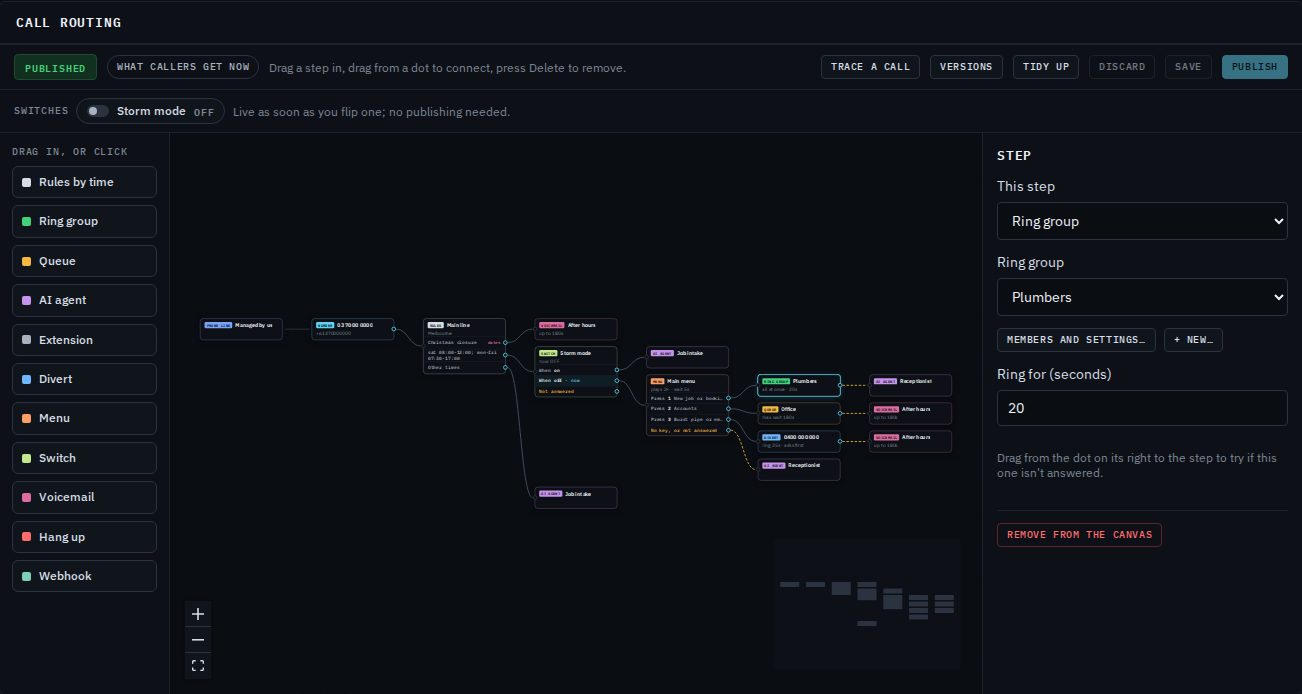Screen dimensions: 1302x694
Task: Open Members and settings
Action: click(x=1076, y=340)
